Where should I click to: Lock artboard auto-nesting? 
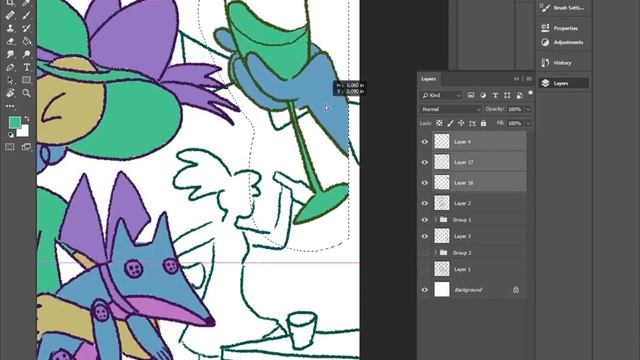[x=472, y=123]
